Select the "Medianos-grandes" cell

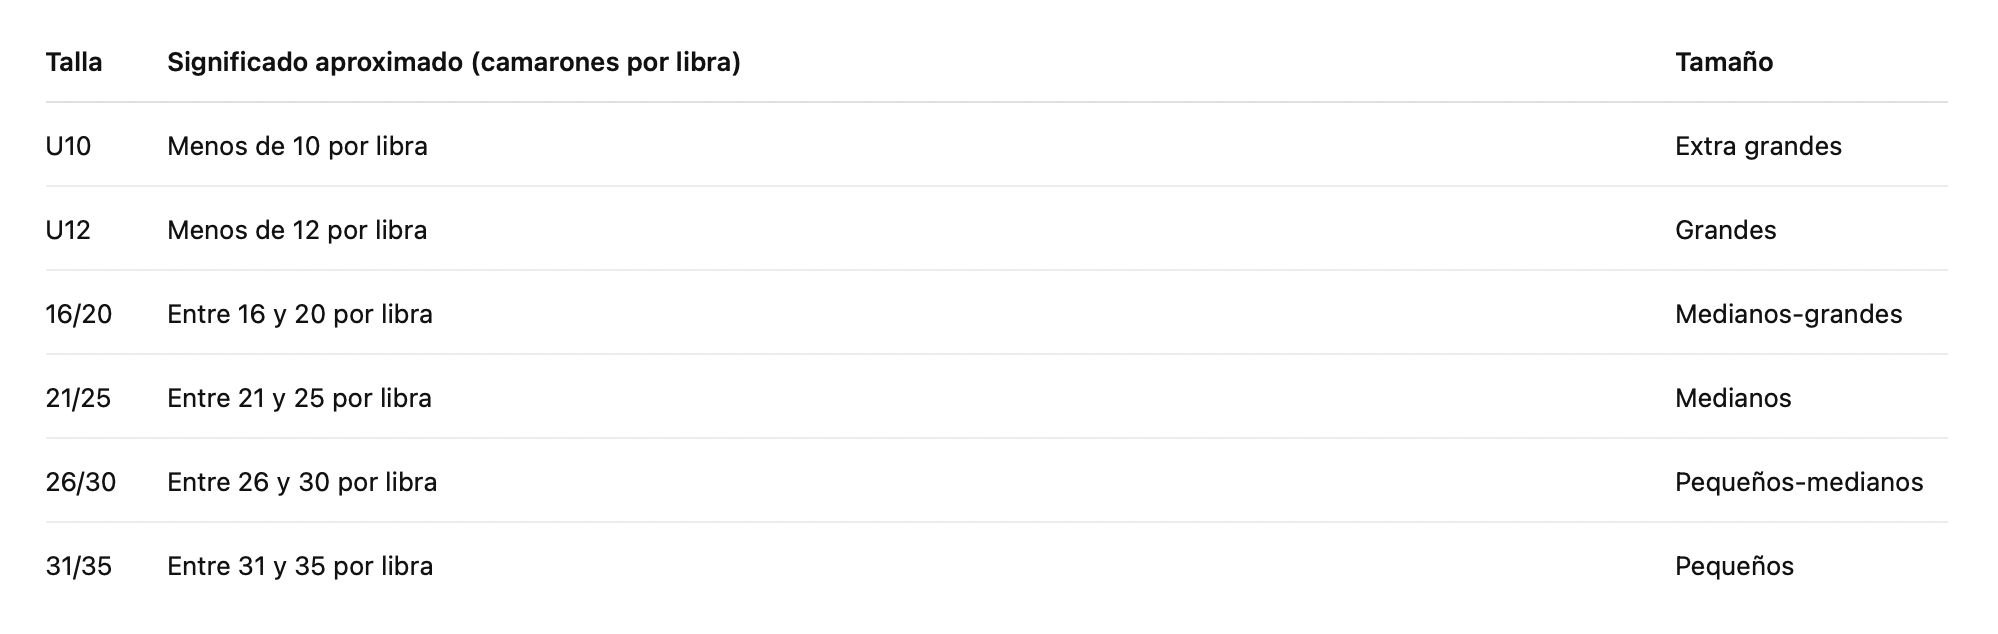[1788, 314]
